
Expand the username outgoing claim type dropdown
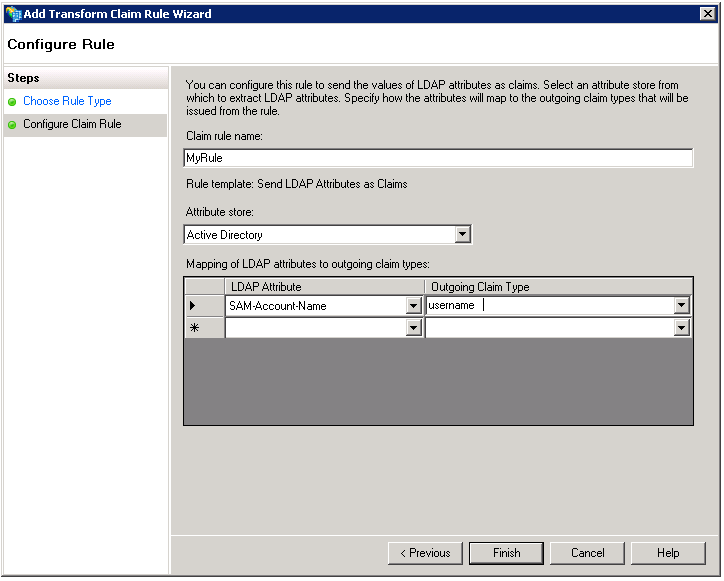681,305
